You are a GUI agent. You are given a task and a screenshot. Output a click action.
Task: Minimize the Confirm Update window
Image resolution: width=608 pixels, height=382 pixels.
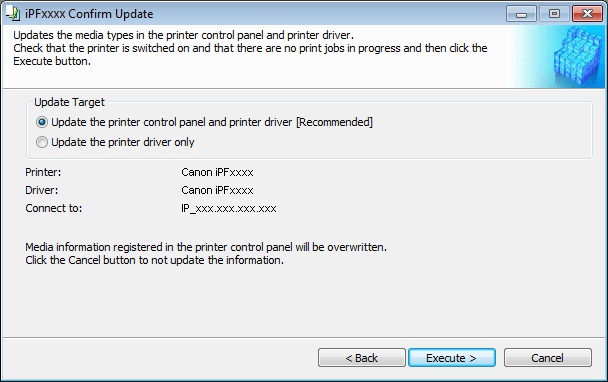tap(522, 14)
